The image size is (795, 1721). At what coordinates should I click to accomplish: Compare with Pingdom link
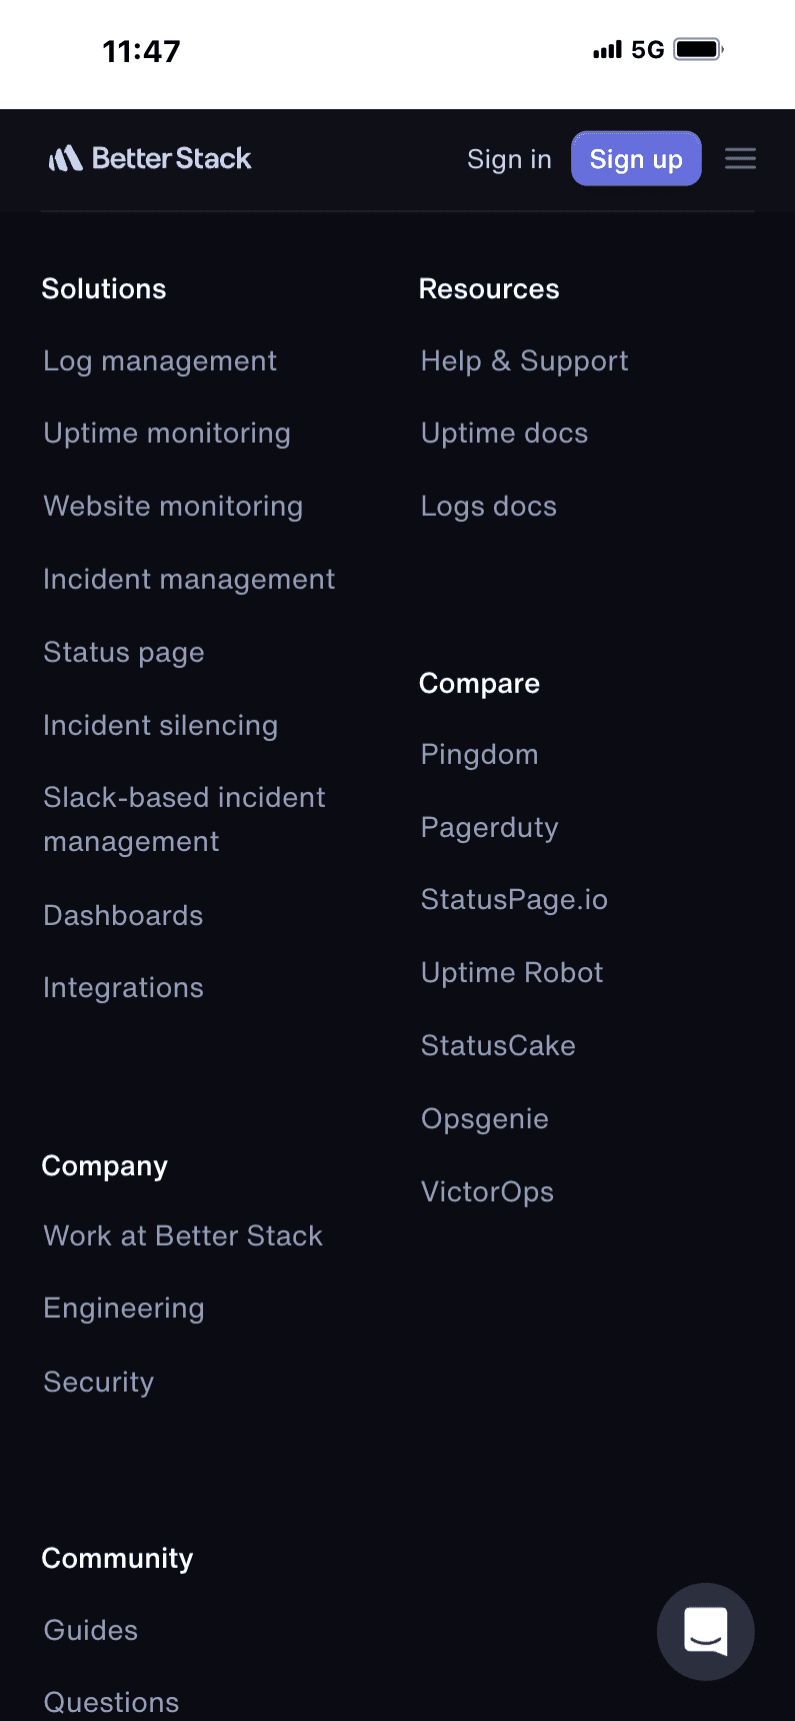[x=479, y=754]
